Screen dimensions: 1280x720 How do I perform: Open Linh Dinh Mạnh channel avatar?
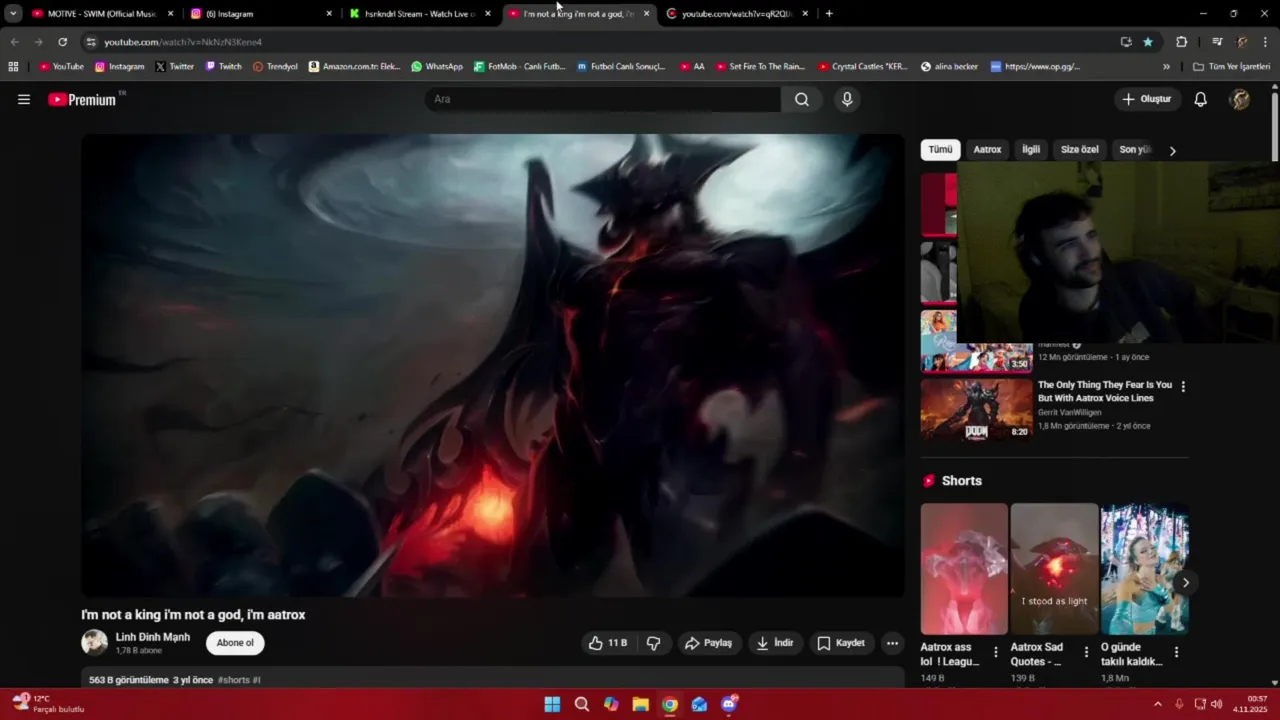[94, 642]
